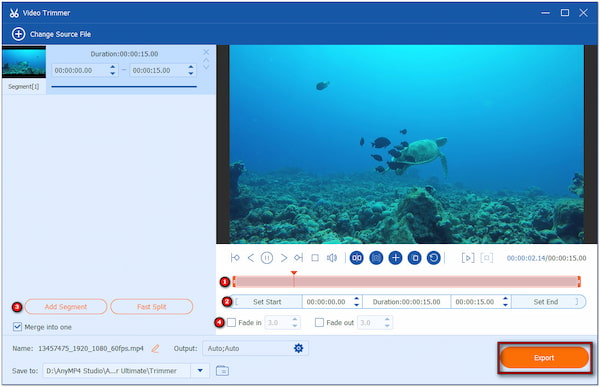The height and width of the screenshot is (387, 600).
Task: Toggle the Merge into one checkbox
Action: (x=17, y=327)
